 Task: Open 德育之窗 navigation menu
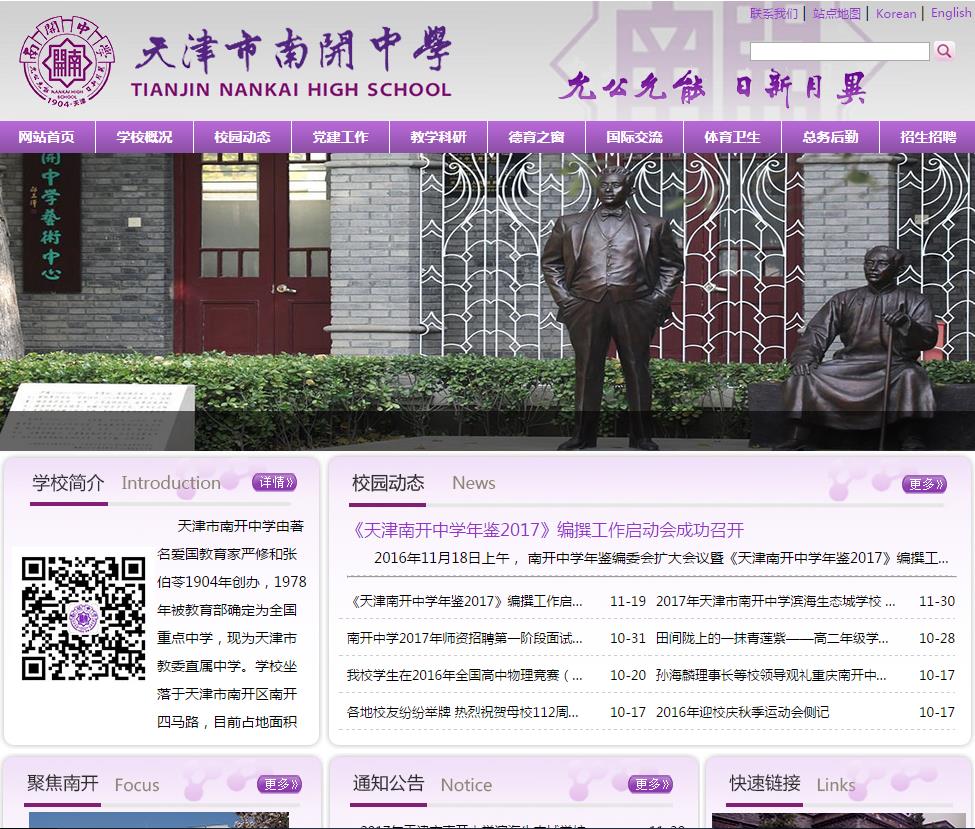[x=536, y=137]
